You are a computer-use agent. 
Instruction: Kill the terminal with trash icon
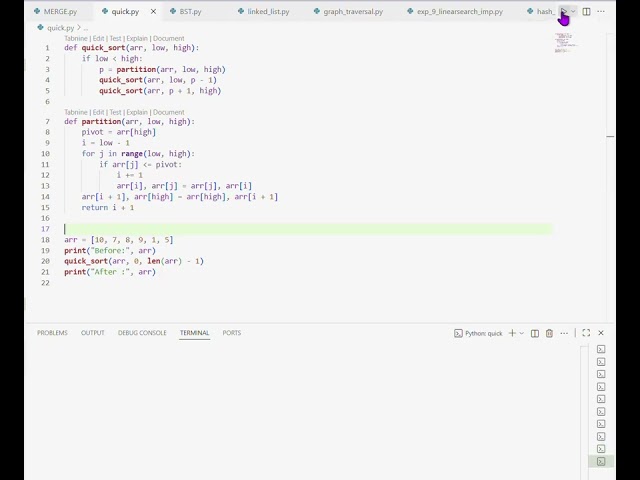point(549,333)
